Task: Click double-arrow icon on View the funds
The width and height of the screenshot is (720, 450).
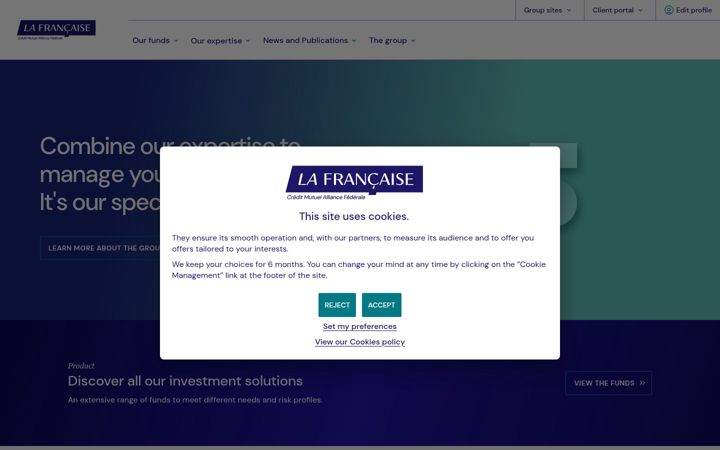Action: tap(642, 383)
